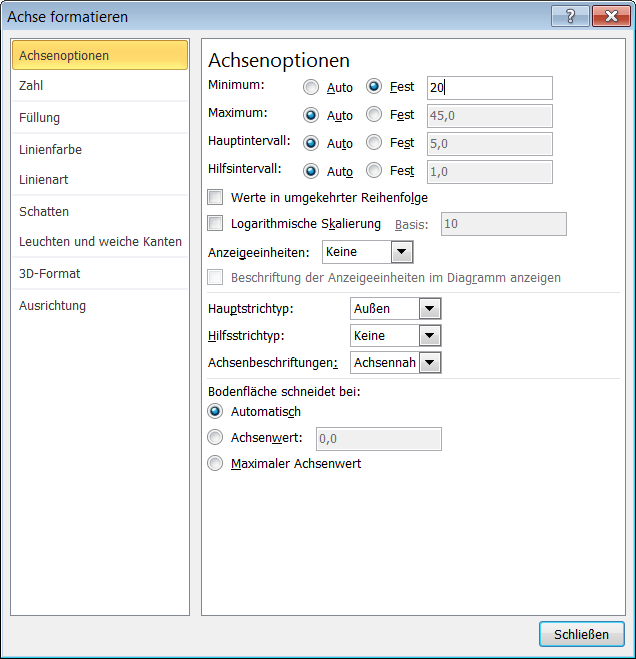This screenshot has width=636, height=659.
Task: Select the Schatten category
Action: [44, 212]
